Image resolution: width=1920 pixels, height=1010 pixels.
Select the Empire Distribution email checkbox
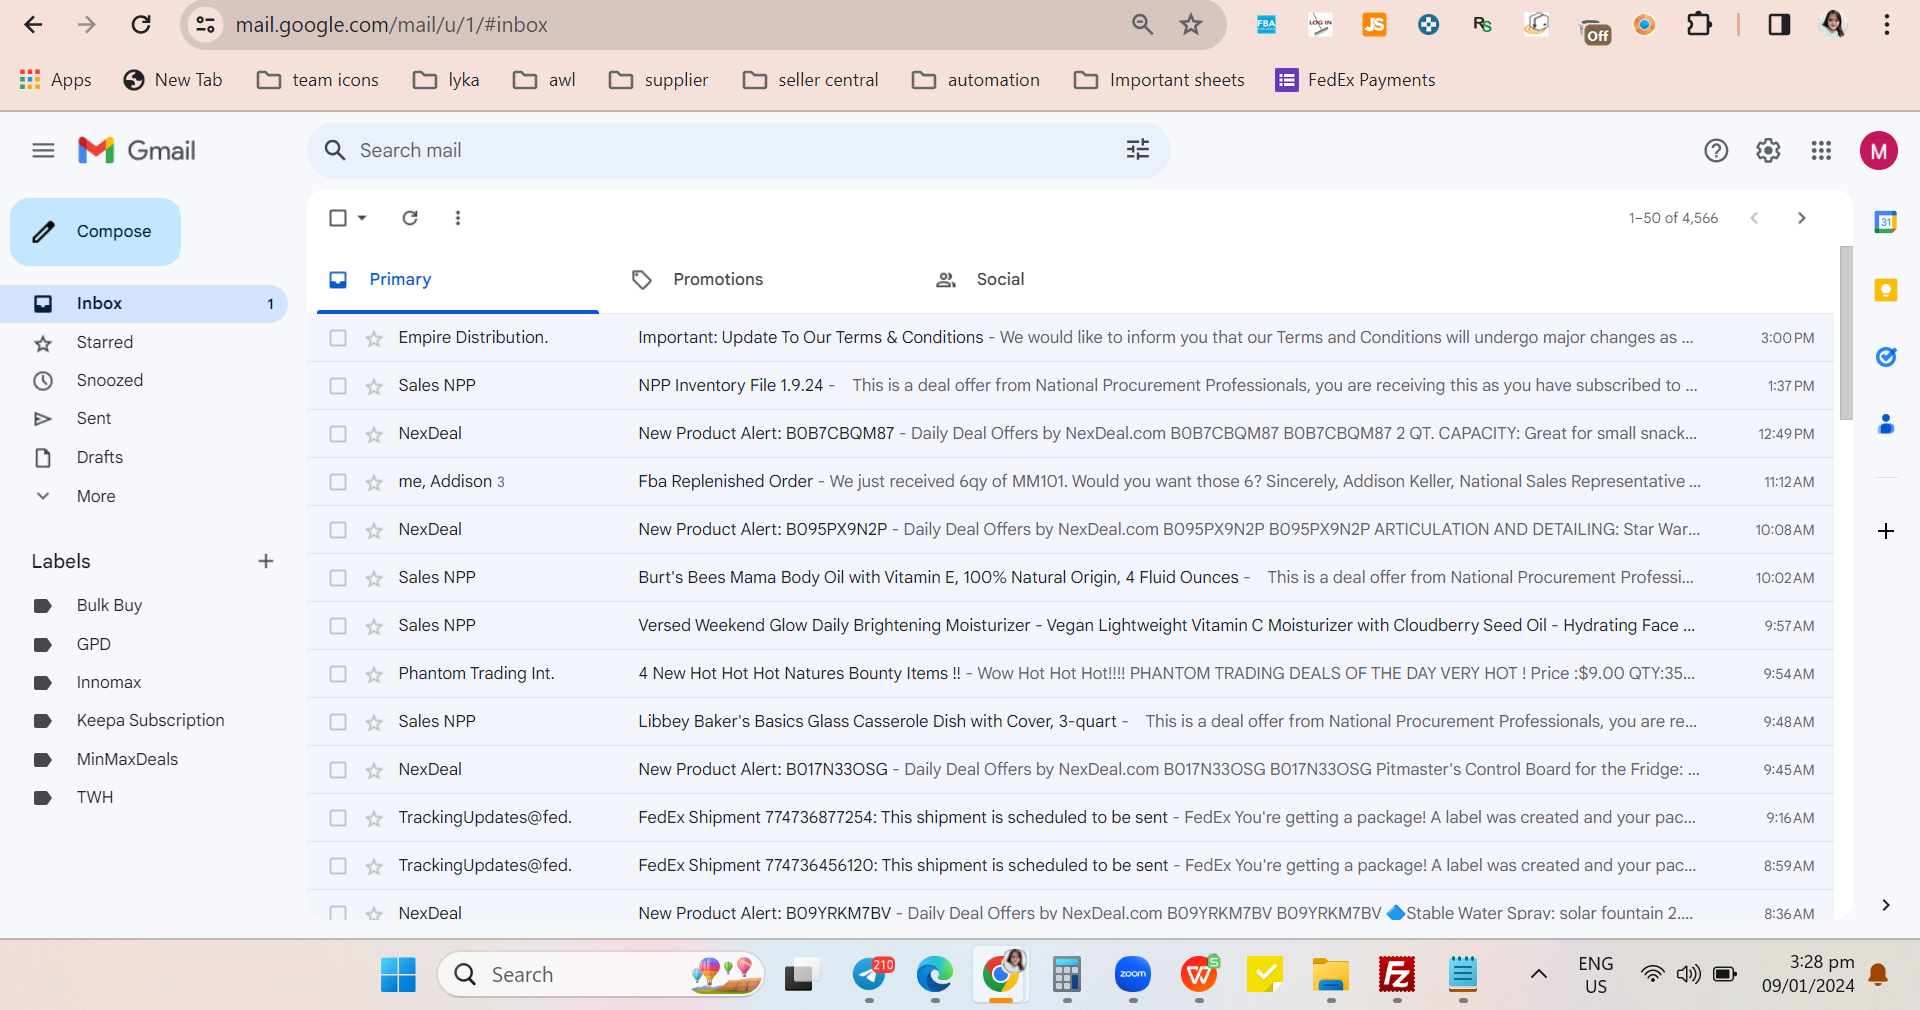click(x=338, y=338)
